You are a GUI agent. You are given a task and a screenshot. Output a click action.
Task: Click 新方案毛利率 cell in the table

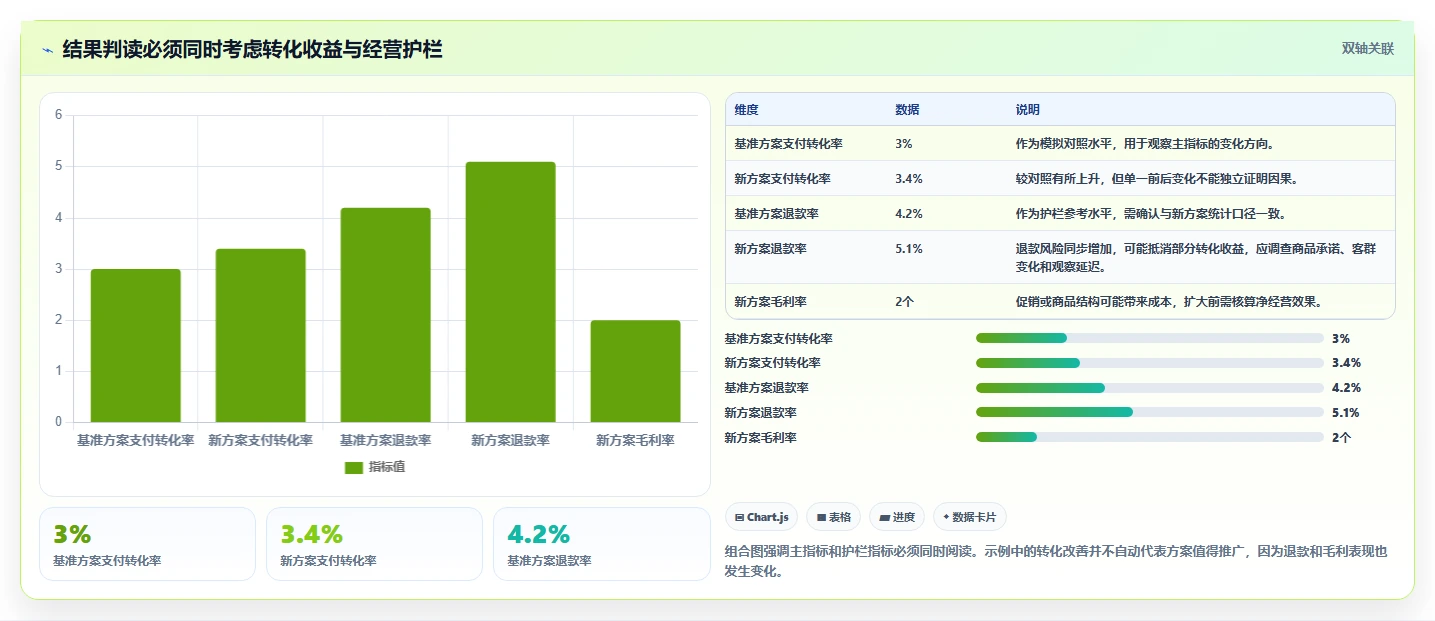[x=770, y=301]
